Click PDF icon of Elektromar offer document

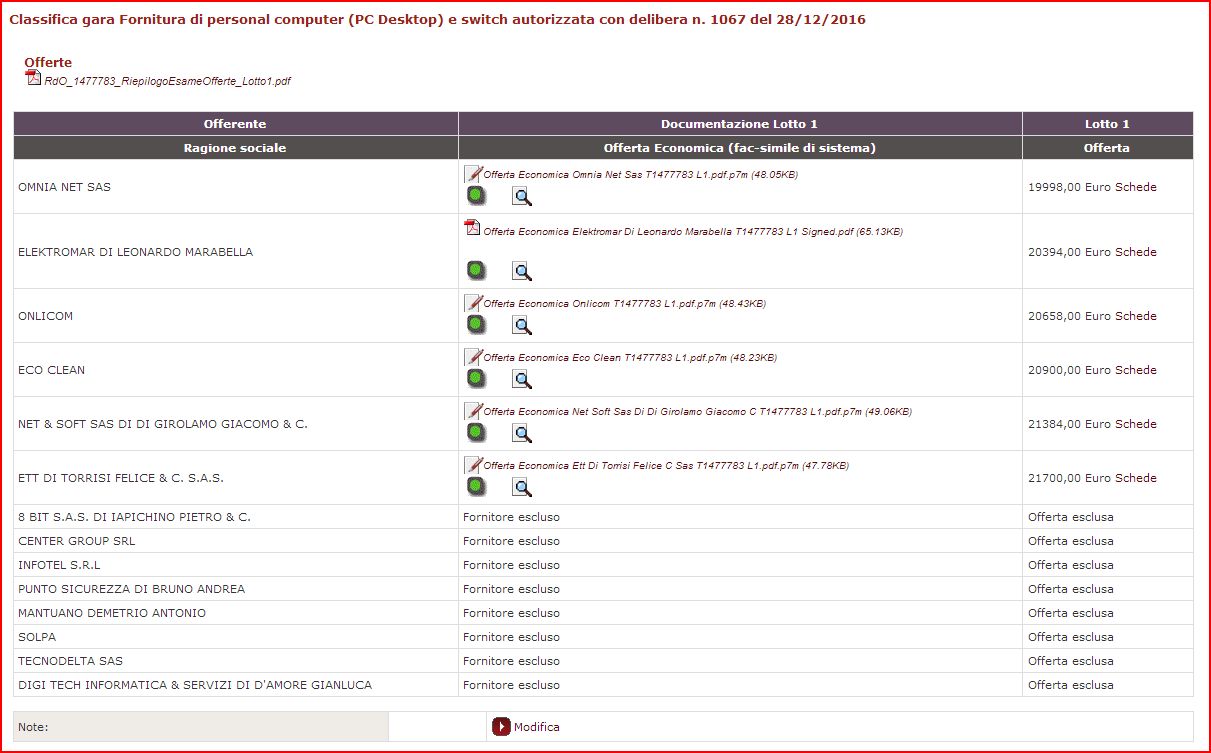[x=473, y=228]
